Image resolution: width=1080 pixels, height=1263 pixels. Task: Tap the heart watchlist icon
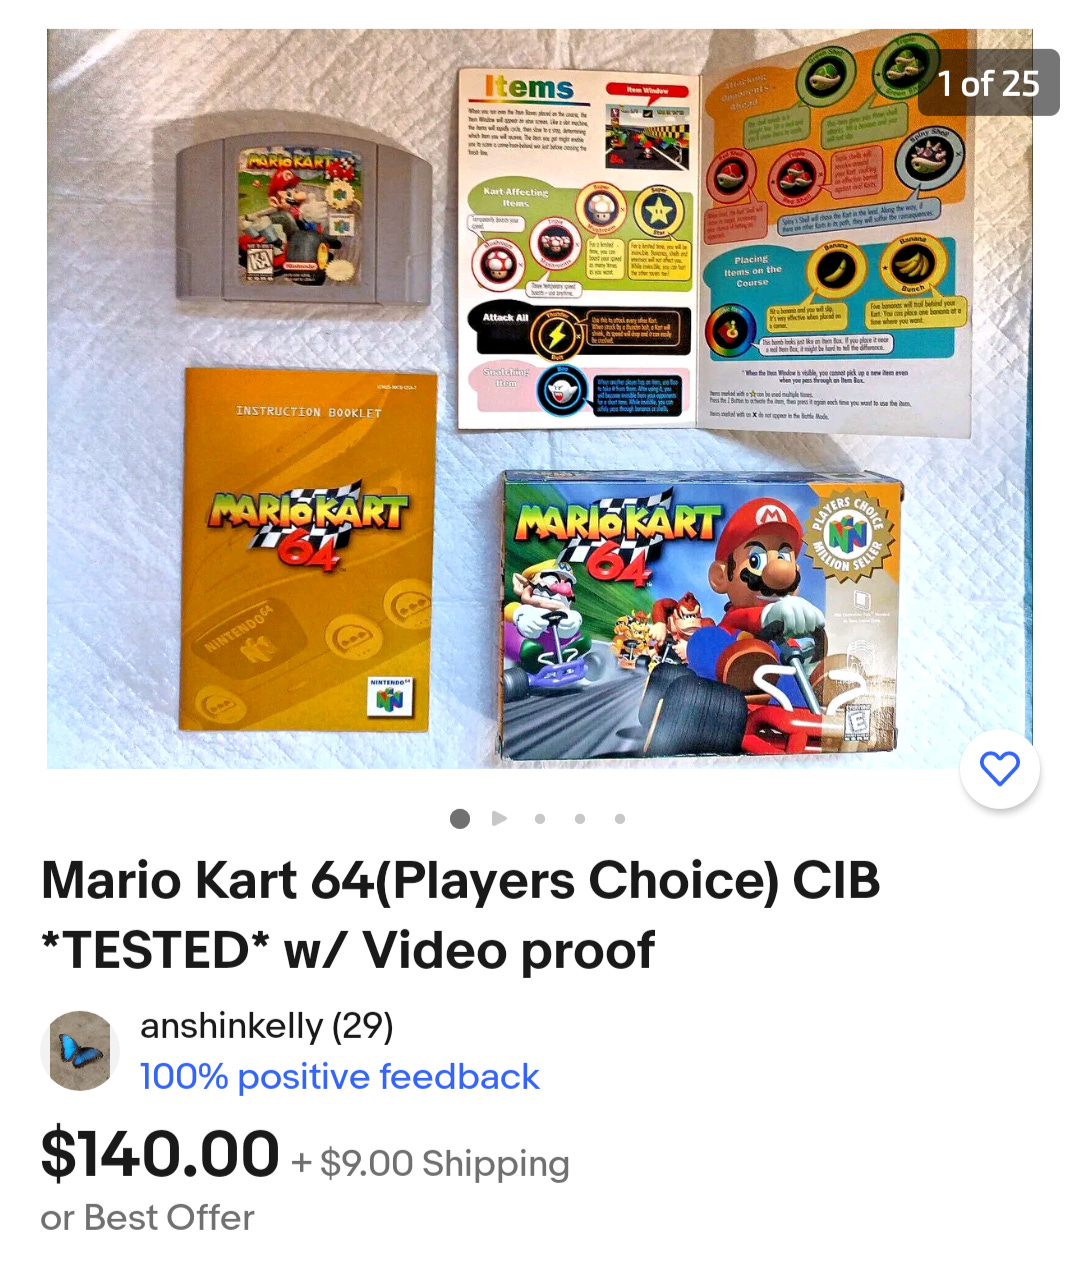pyautogui.click(x=999, y=768)
